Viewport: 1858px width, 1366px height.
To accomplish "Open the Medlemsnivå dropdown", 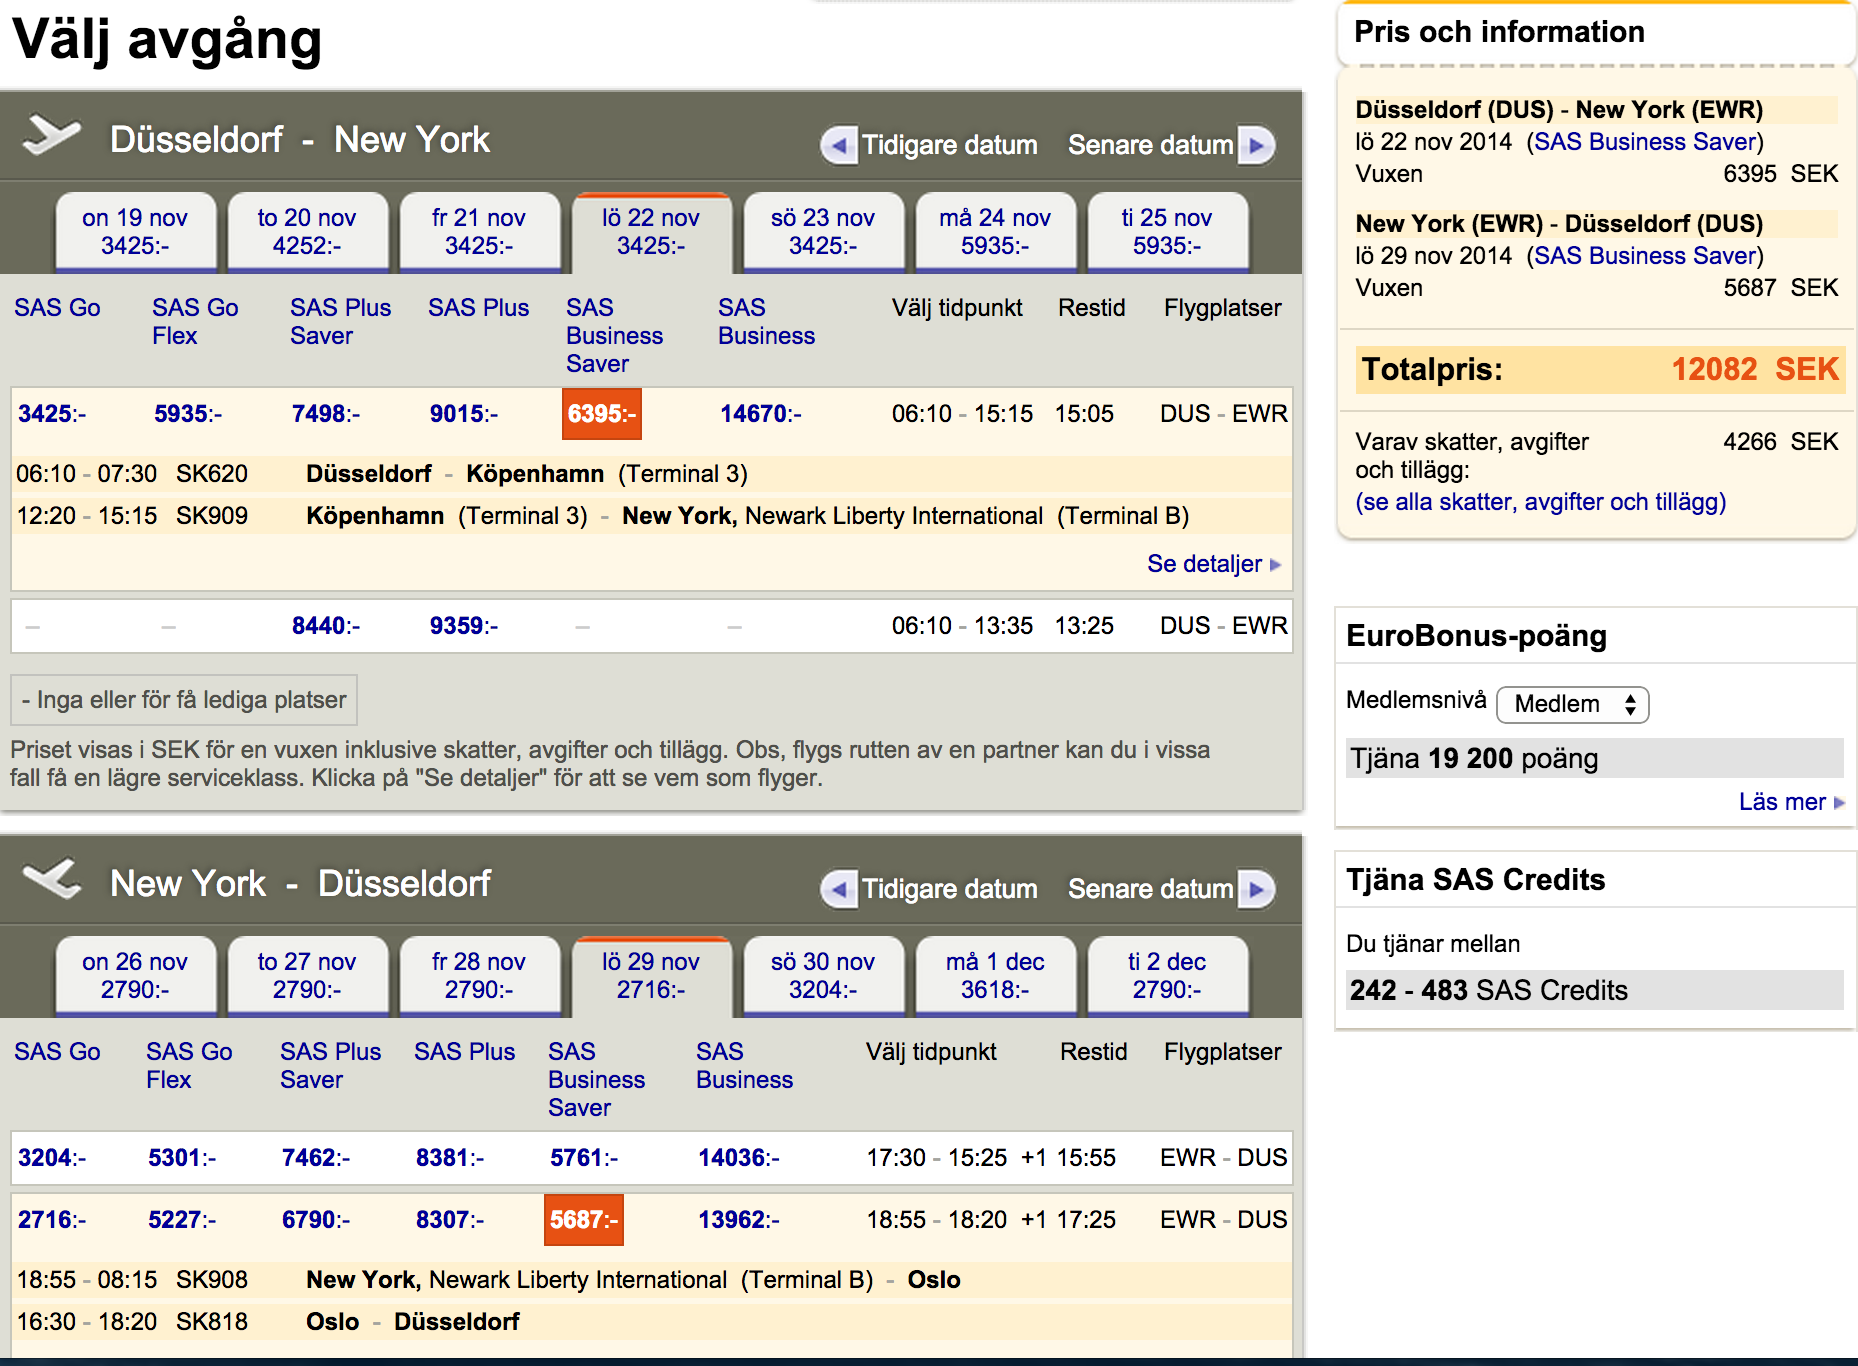I will 1572,704.
